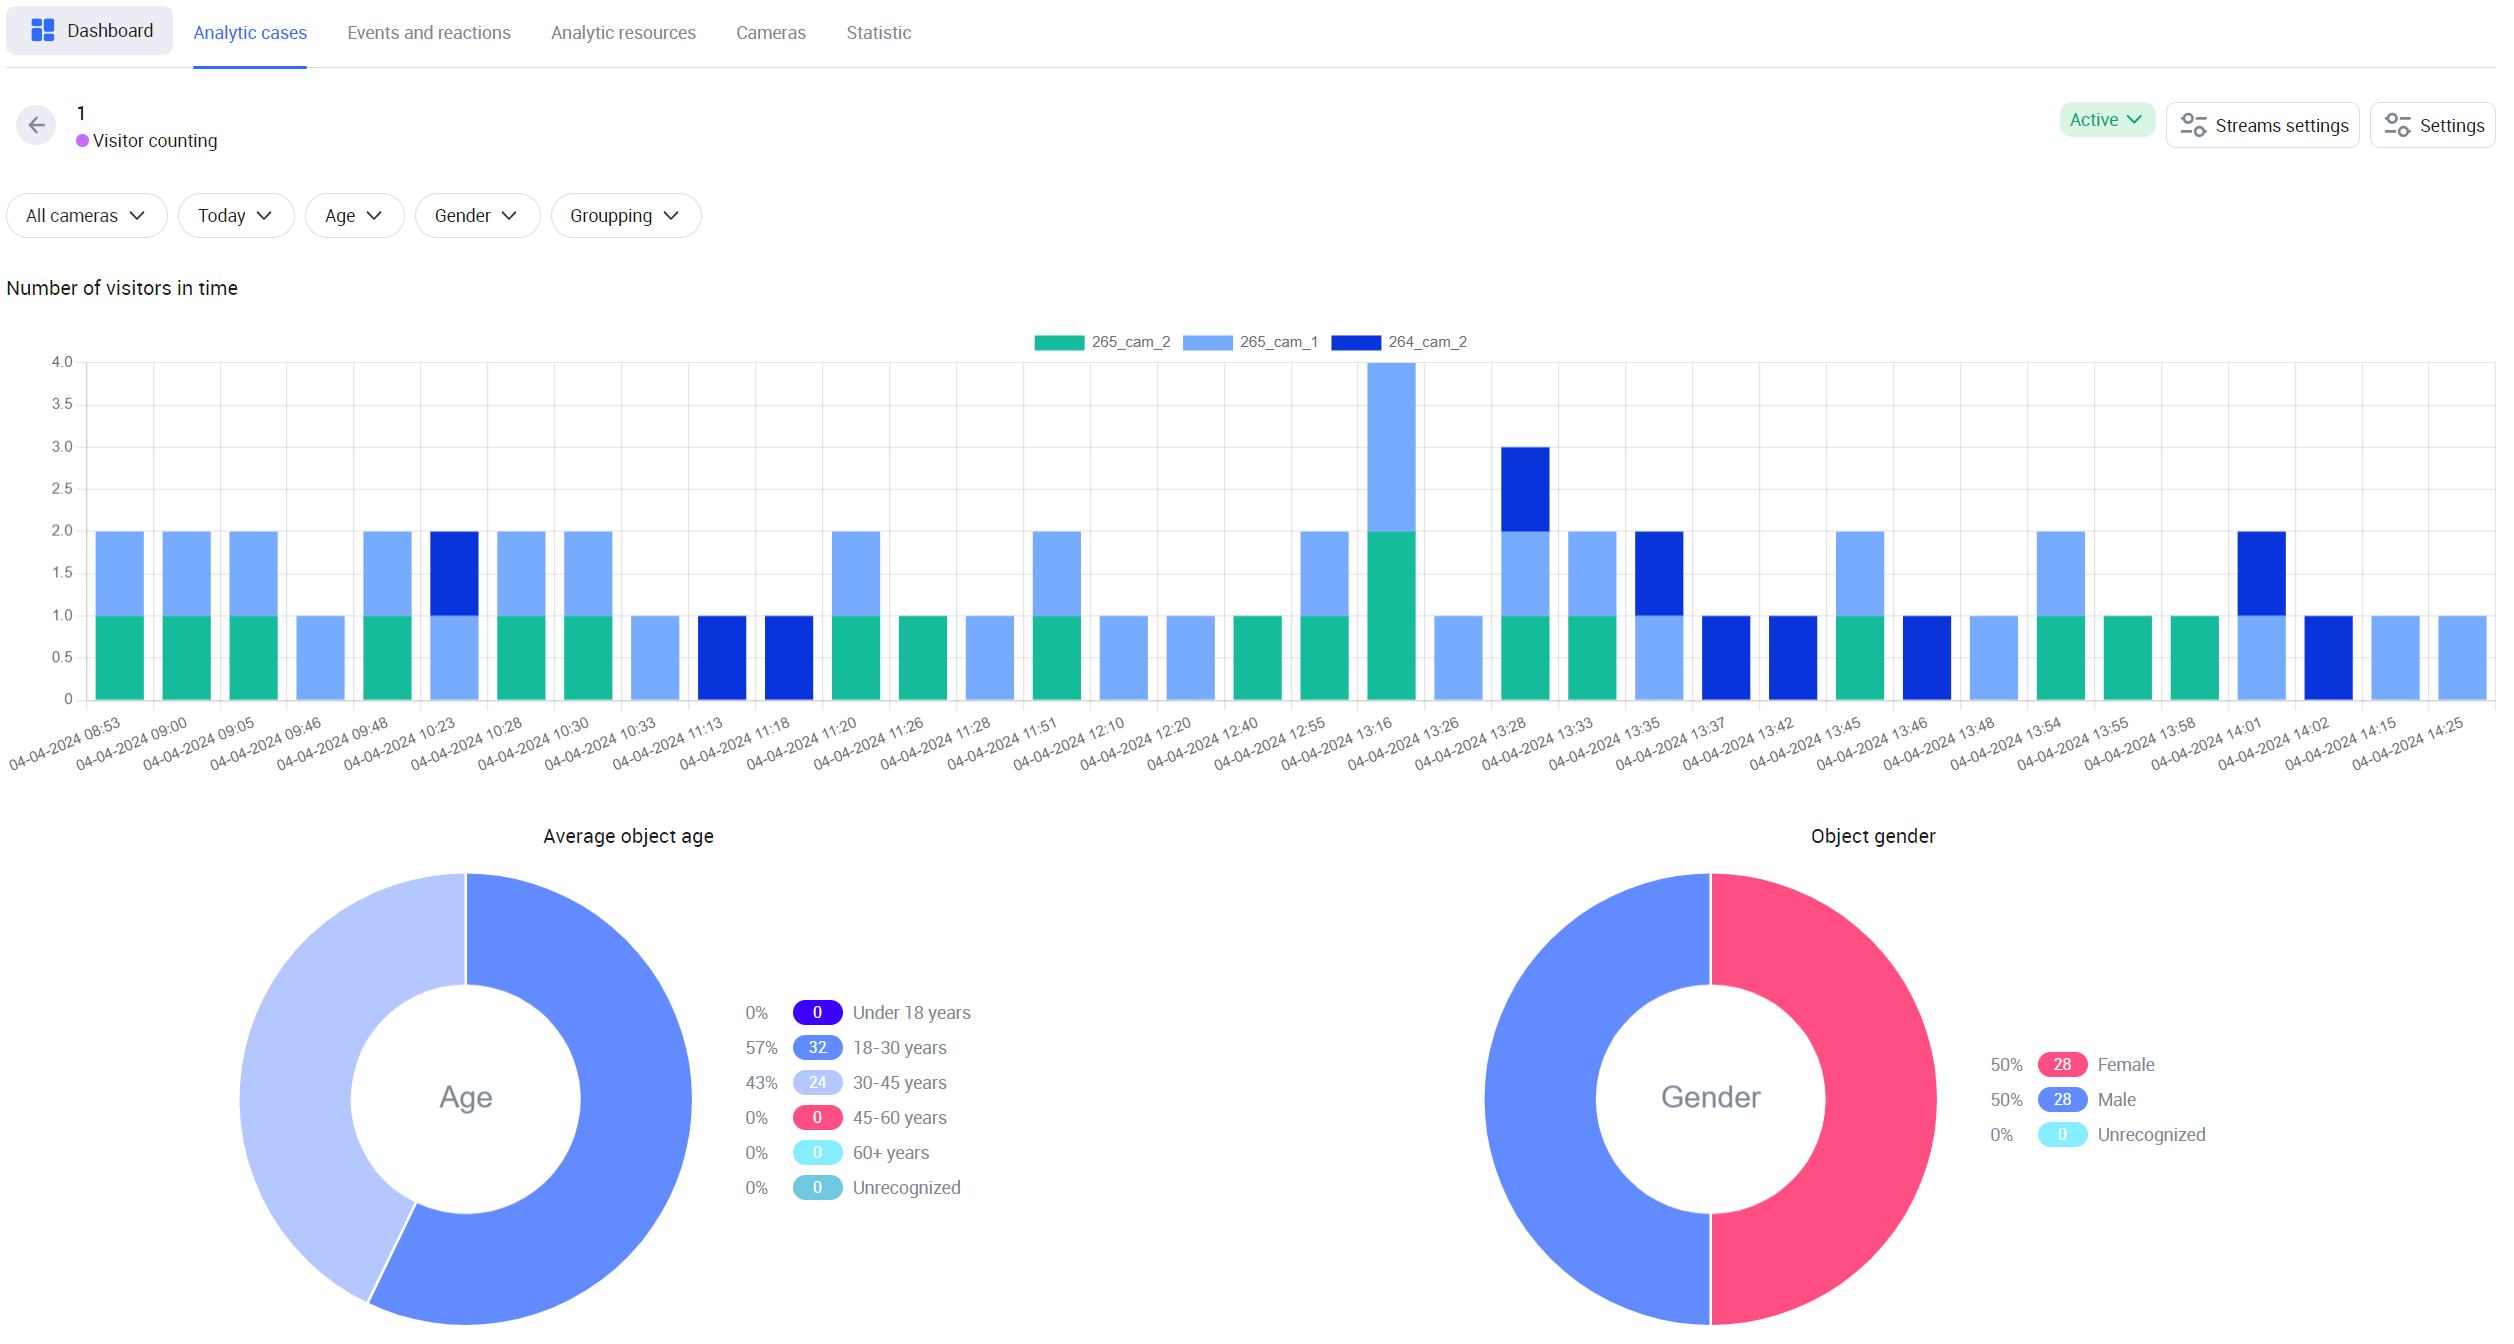Click the 04-04-2024 14:25 axis label
This screenshot has height=1344, width=2514.
2408,744
